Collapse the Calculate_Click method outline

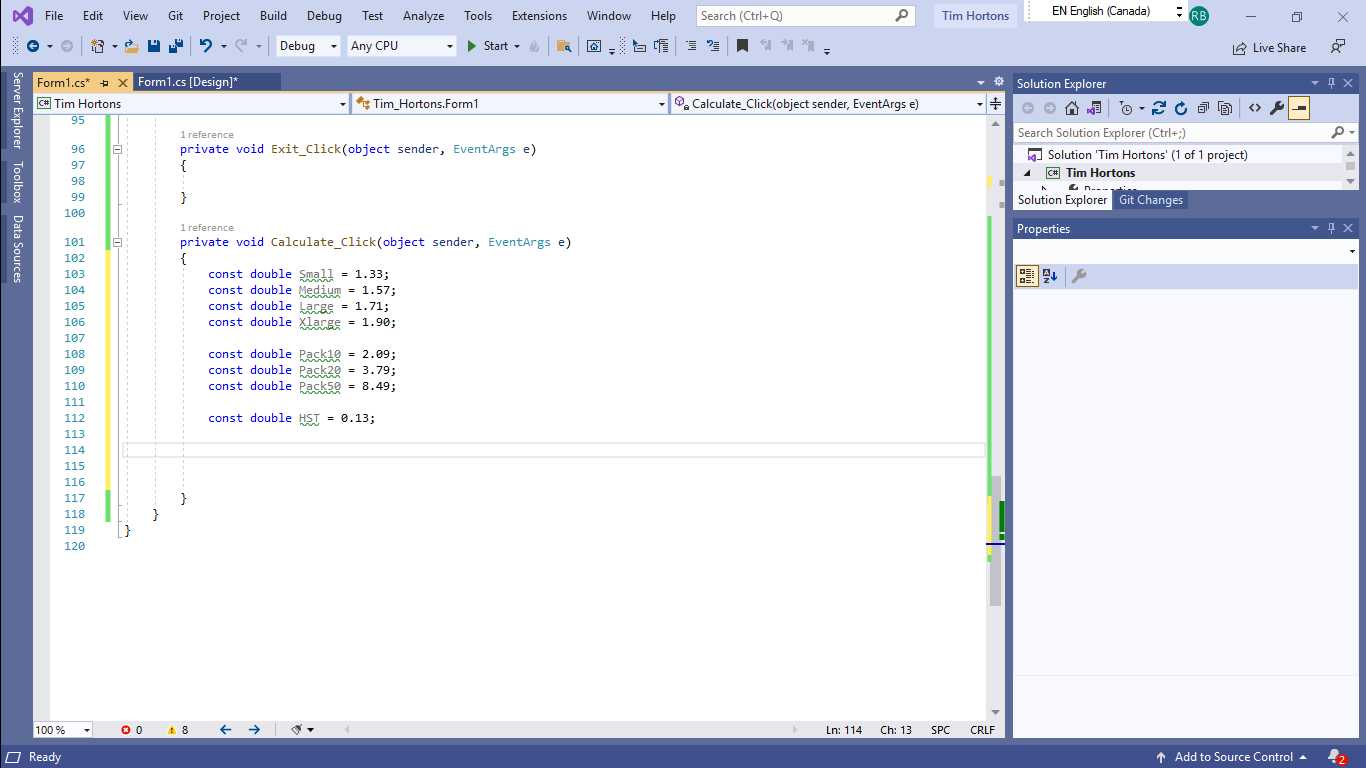tap(117, 242)
